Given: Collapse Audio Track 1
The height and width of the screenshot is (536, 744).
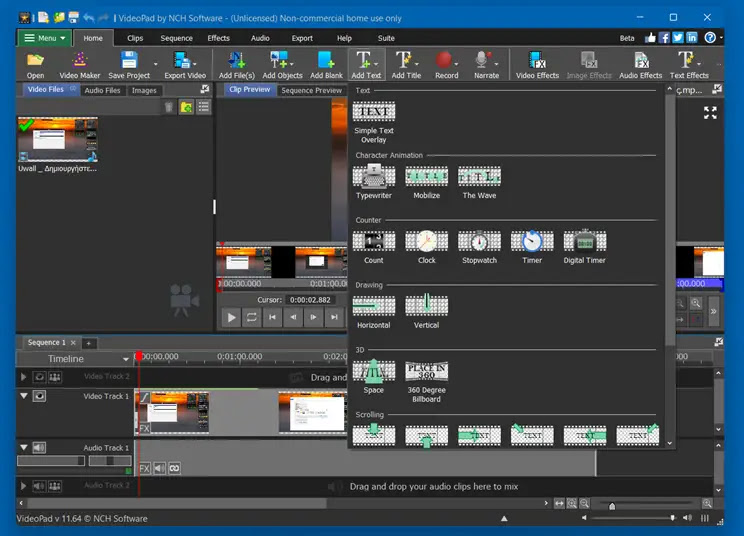Looking at the screenshot, I should coord(23,447).
